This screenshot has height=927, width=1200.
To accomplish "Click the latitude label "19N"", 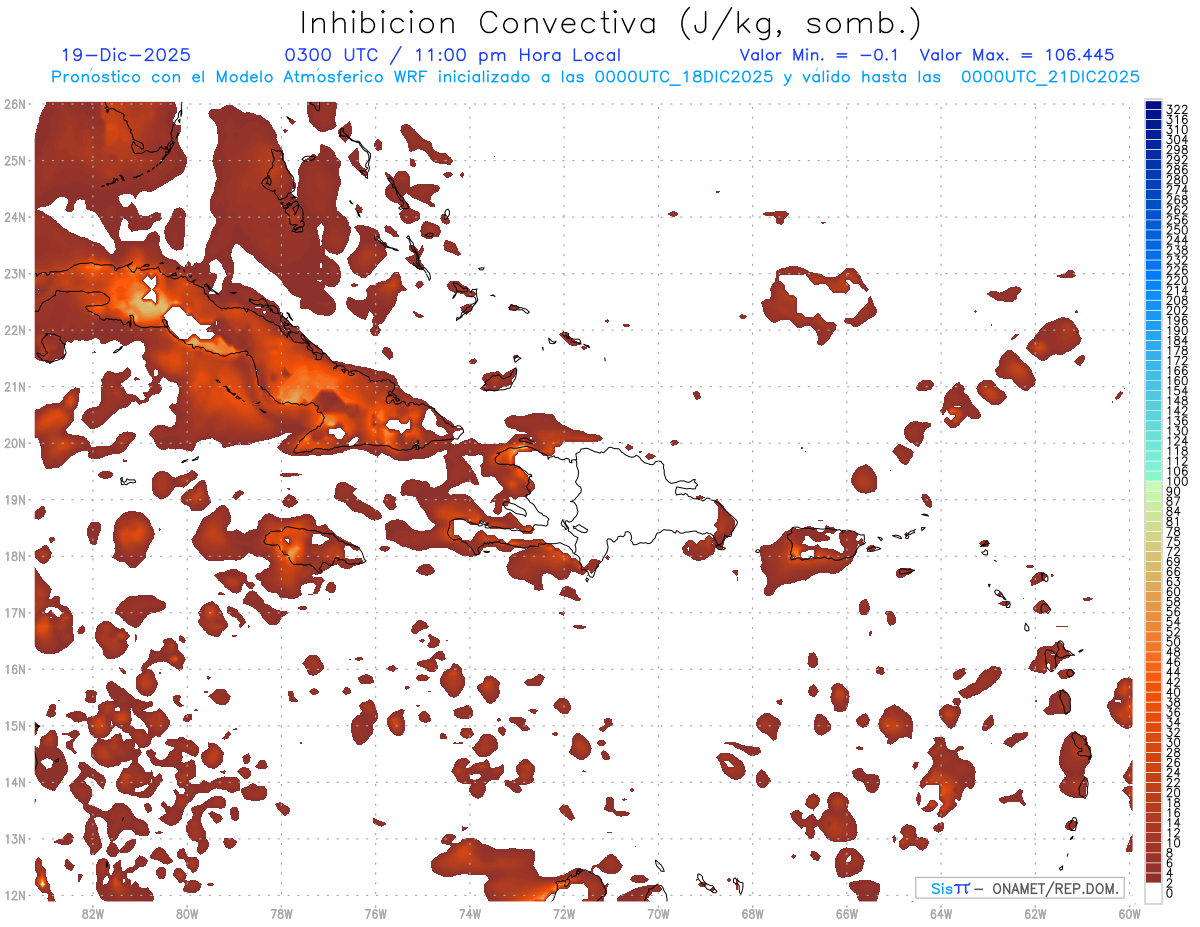I will click(x=14, y=499).
